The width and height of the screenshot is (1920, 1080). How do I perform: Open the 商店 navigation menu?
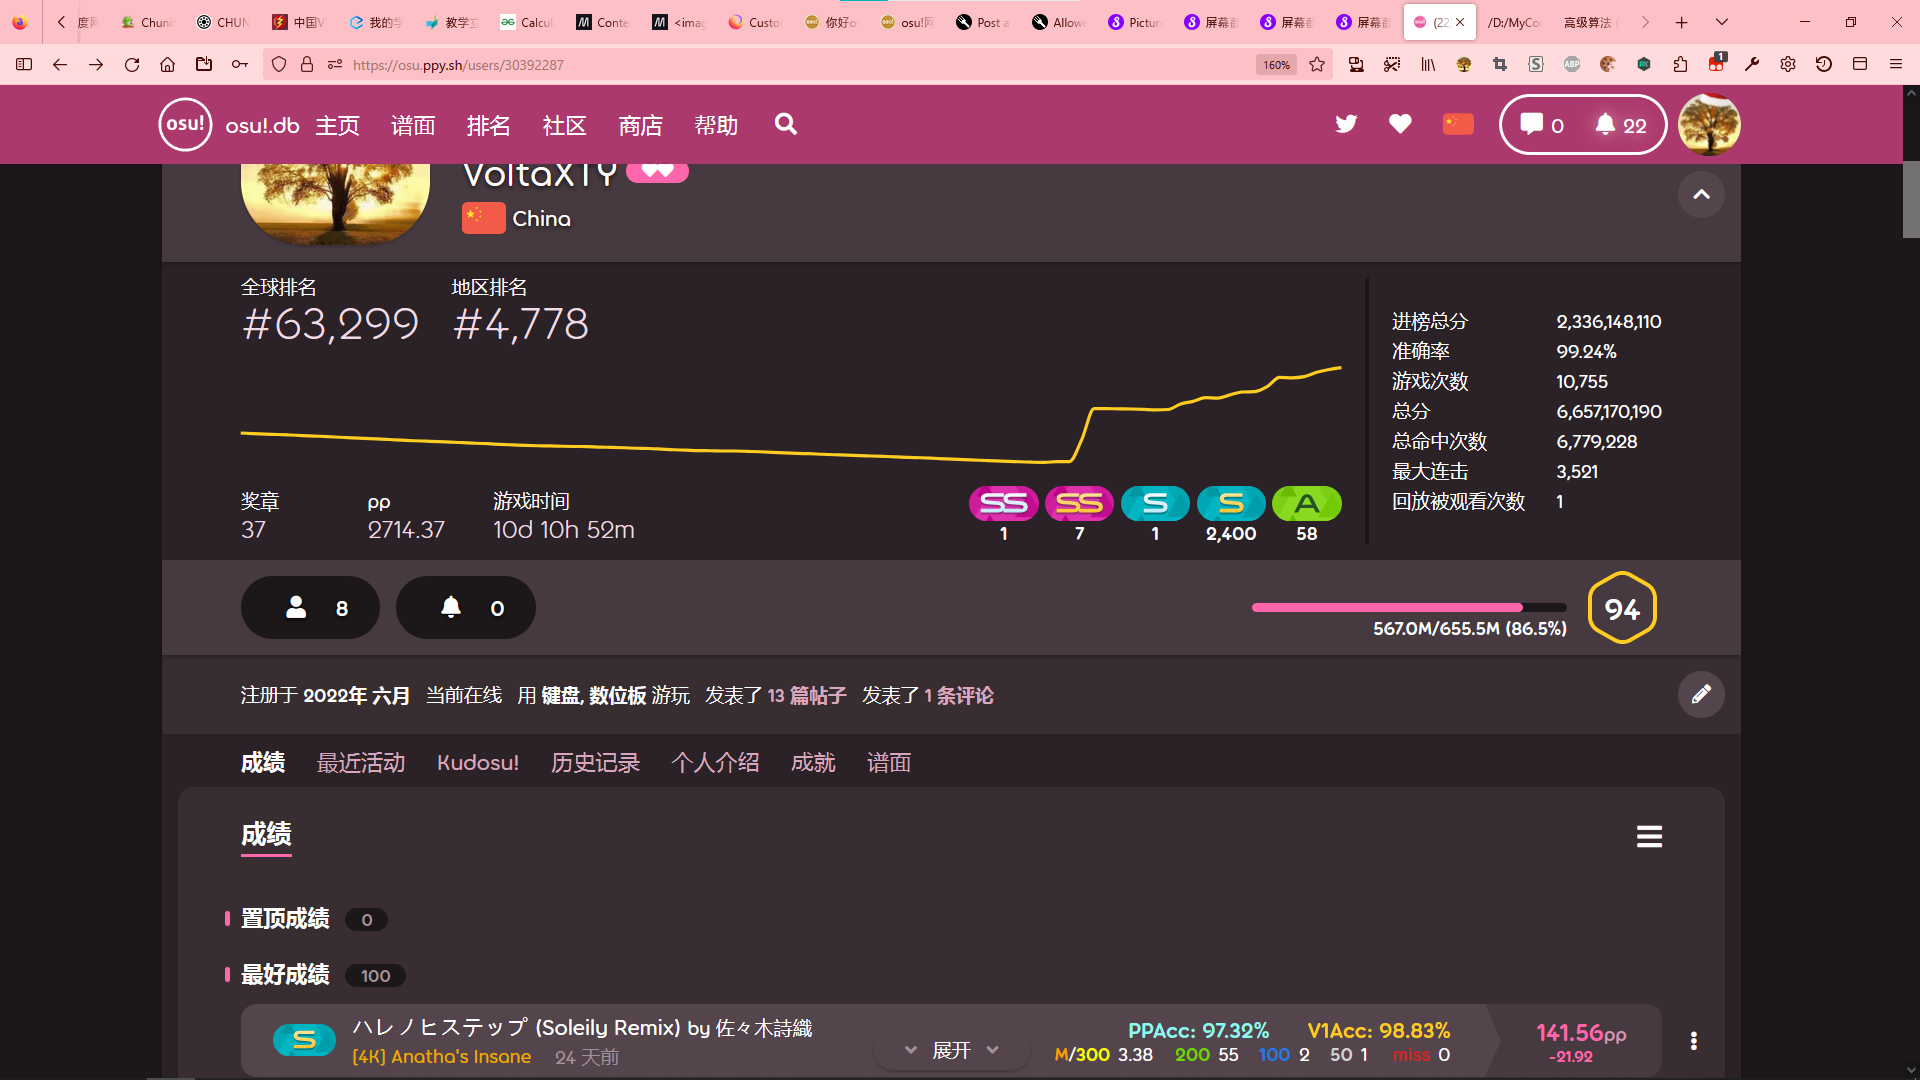pyautogui.click(x=641, y=125)
